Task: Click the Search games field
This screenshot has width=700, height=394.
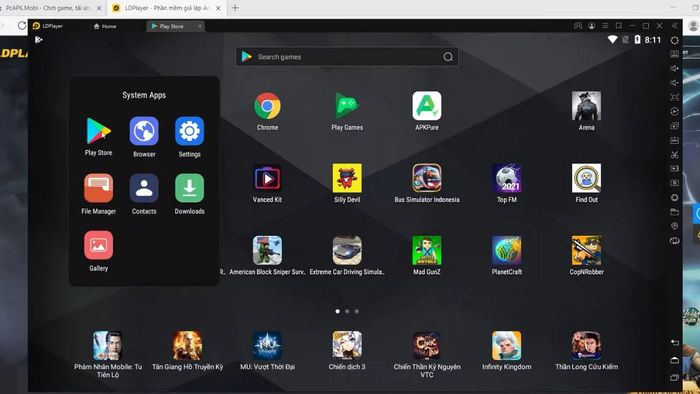Action: coord(347,57)
